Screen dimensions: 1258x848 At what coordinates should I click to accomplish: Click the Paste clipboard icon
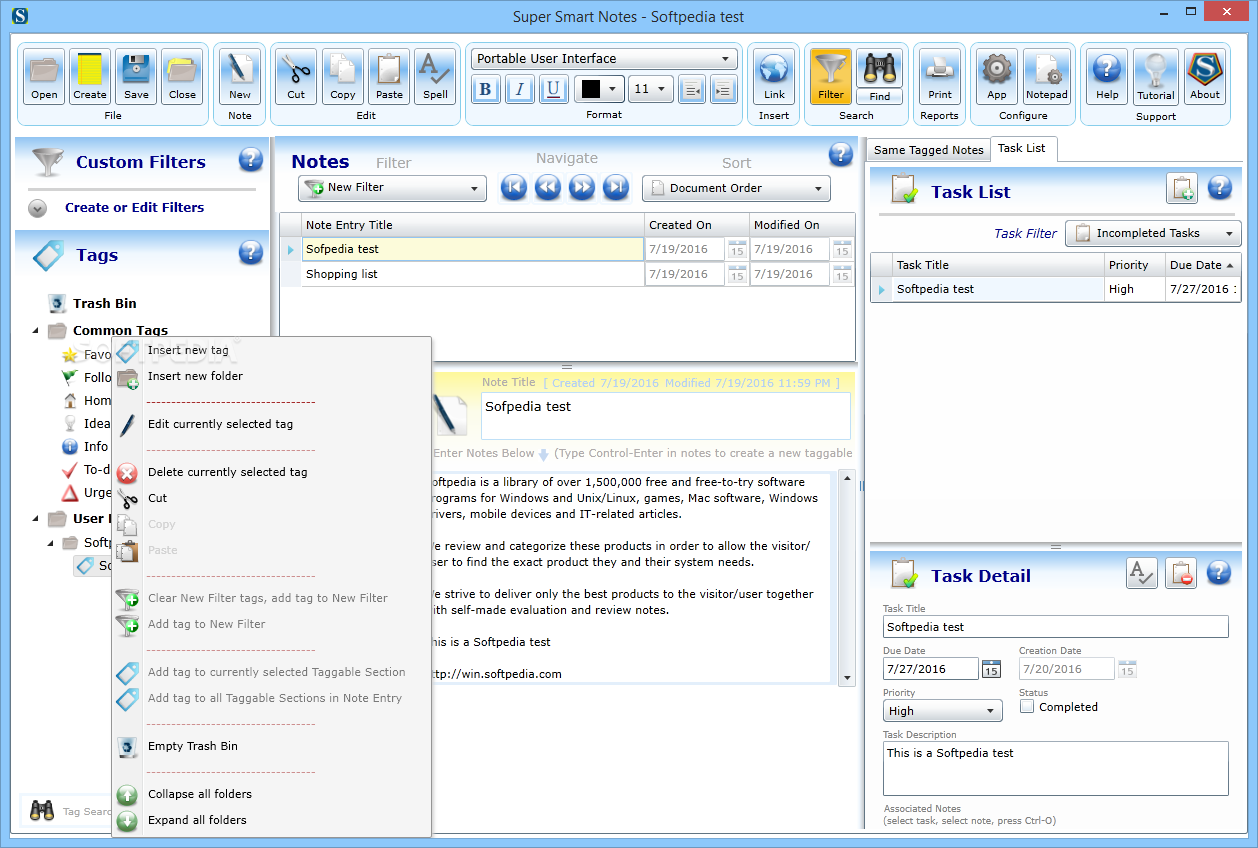[389, 76]
